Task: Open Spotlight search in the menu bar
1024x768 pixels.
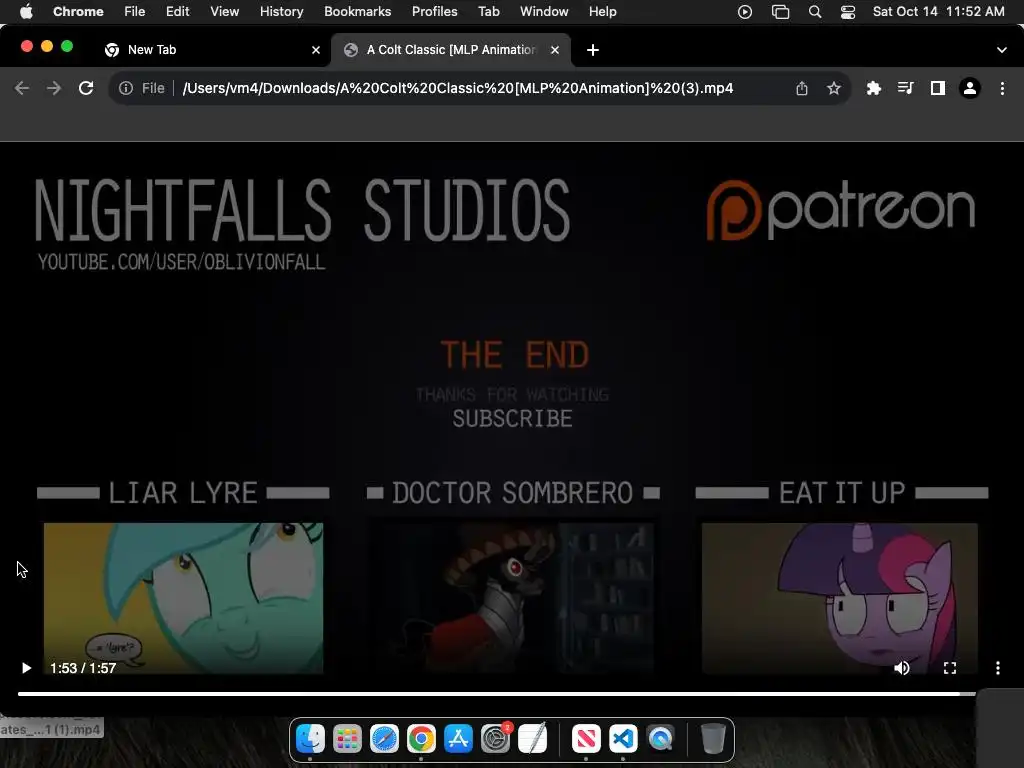Action: (x=815, y=12)
